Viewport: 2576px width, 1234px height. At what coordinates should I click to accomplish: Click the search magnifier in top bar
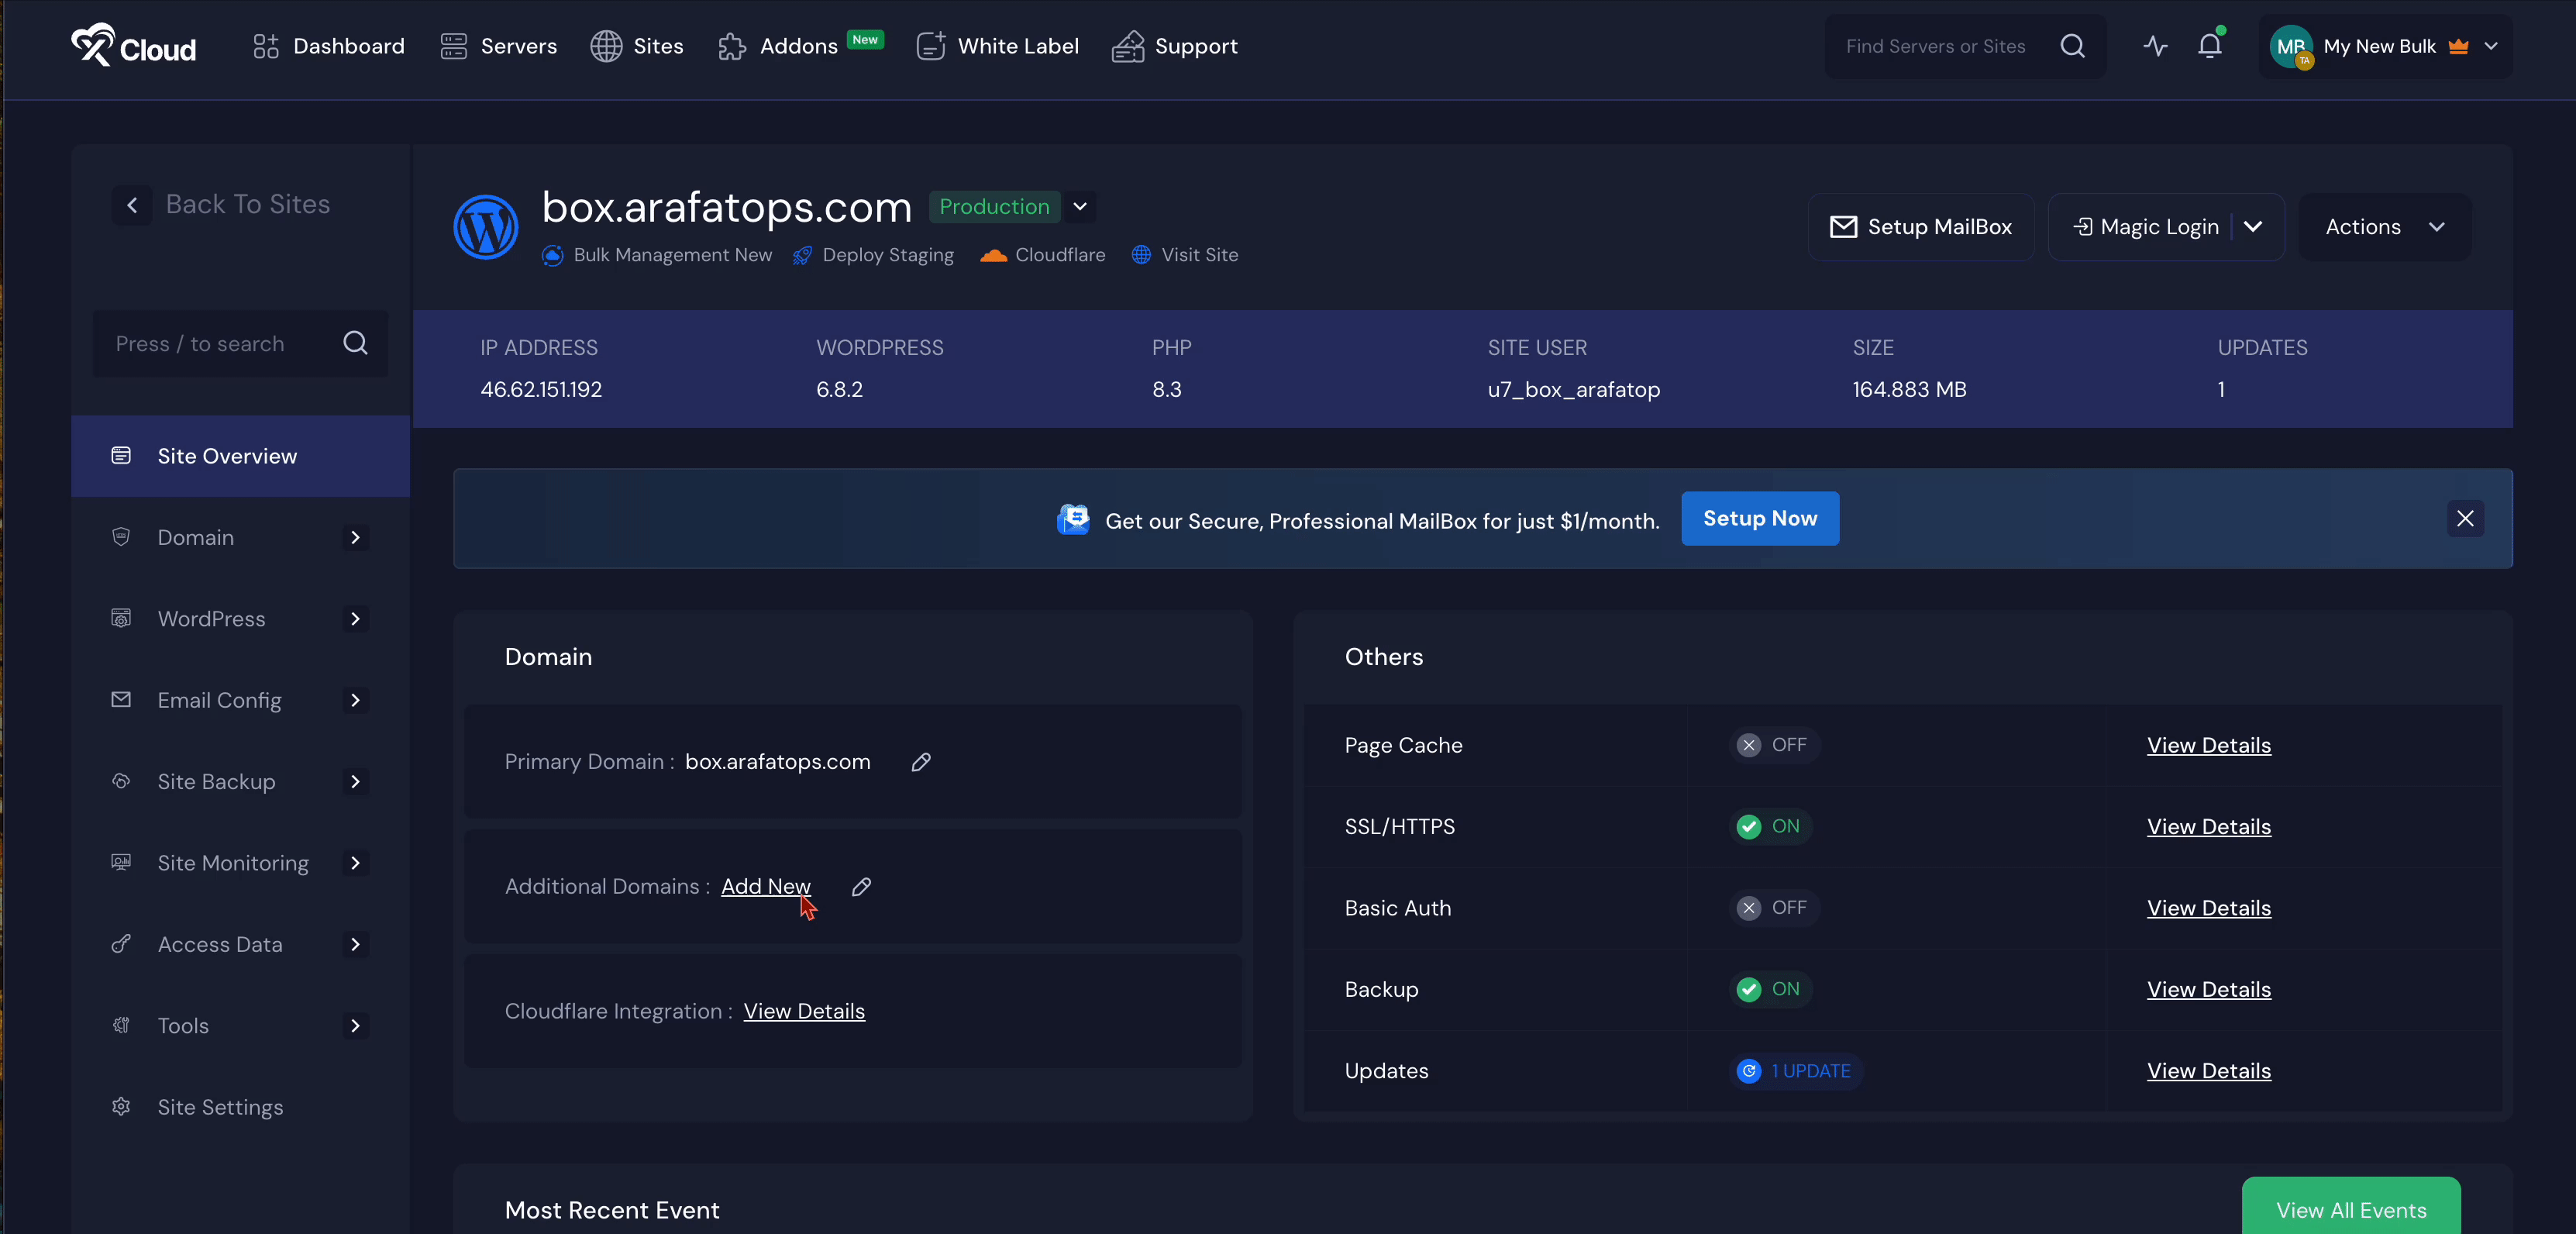(x=2072, y=46)
